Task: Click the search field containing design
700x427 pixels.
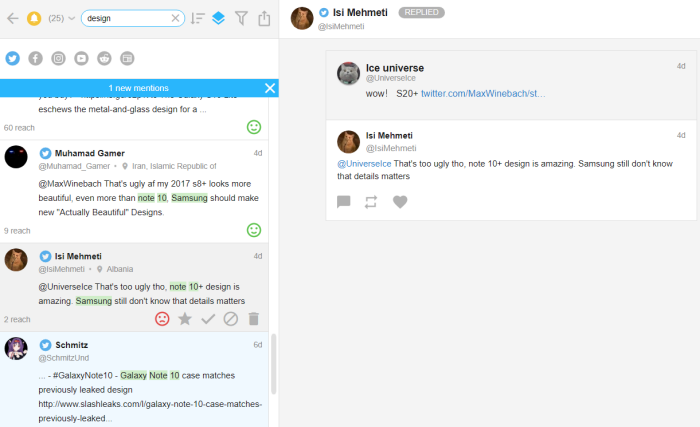Action: [x=133, y=18]
